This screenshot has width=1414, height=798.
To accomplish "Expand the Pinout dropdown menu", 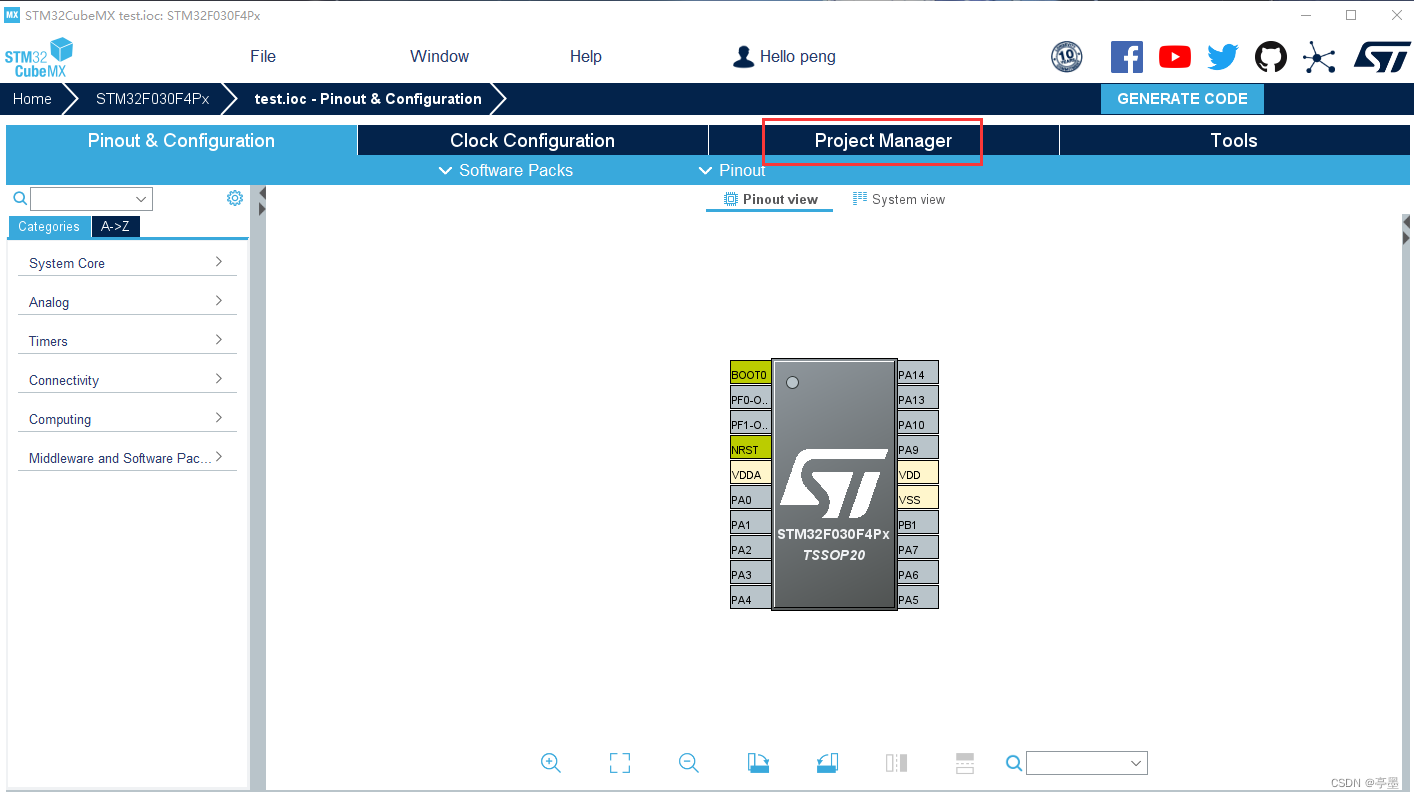I will pyautogui.click(x=732, y=171).
